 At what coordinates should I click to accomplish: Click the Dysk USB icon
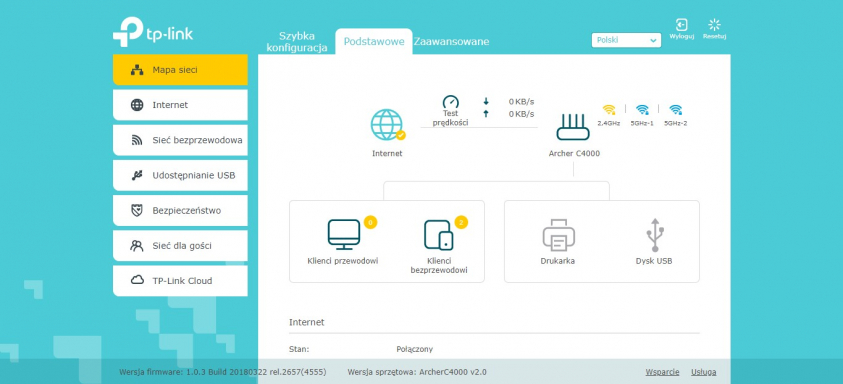click(x=654, y=234)
